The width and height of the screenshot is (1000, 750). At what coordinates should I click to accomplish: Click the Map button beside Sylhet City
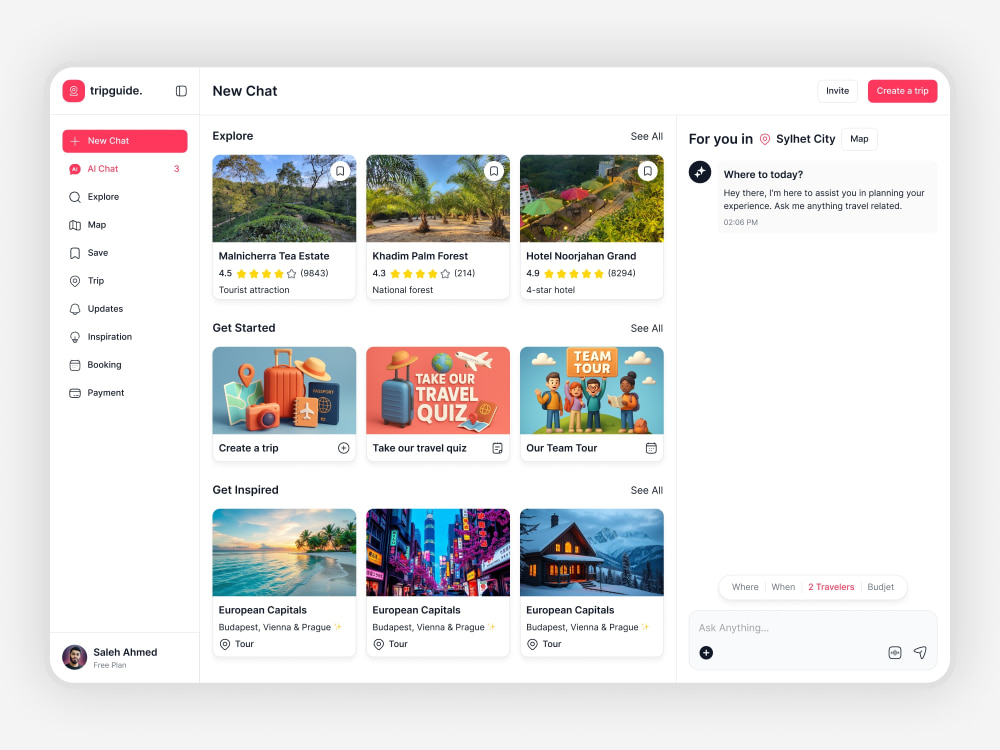pyautogui.click(x=859, y=139)
